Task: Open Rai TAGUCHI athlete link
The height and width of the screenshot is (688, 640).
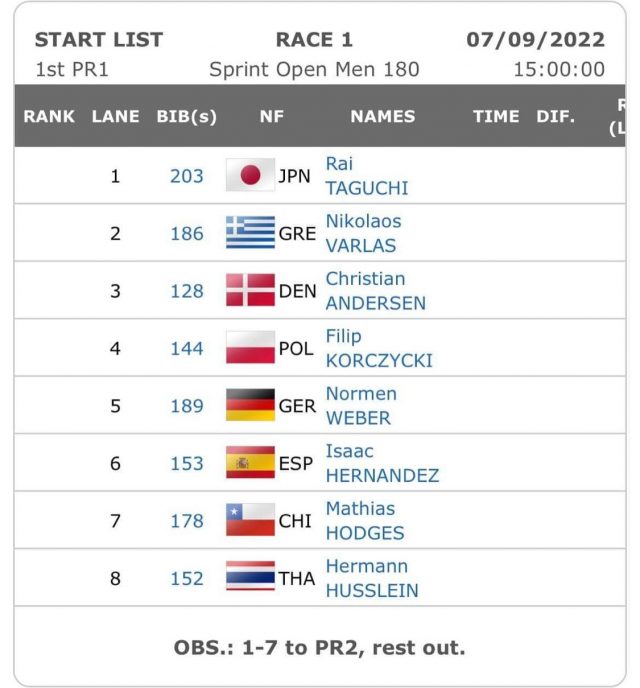Action: (x=367, y=176)
